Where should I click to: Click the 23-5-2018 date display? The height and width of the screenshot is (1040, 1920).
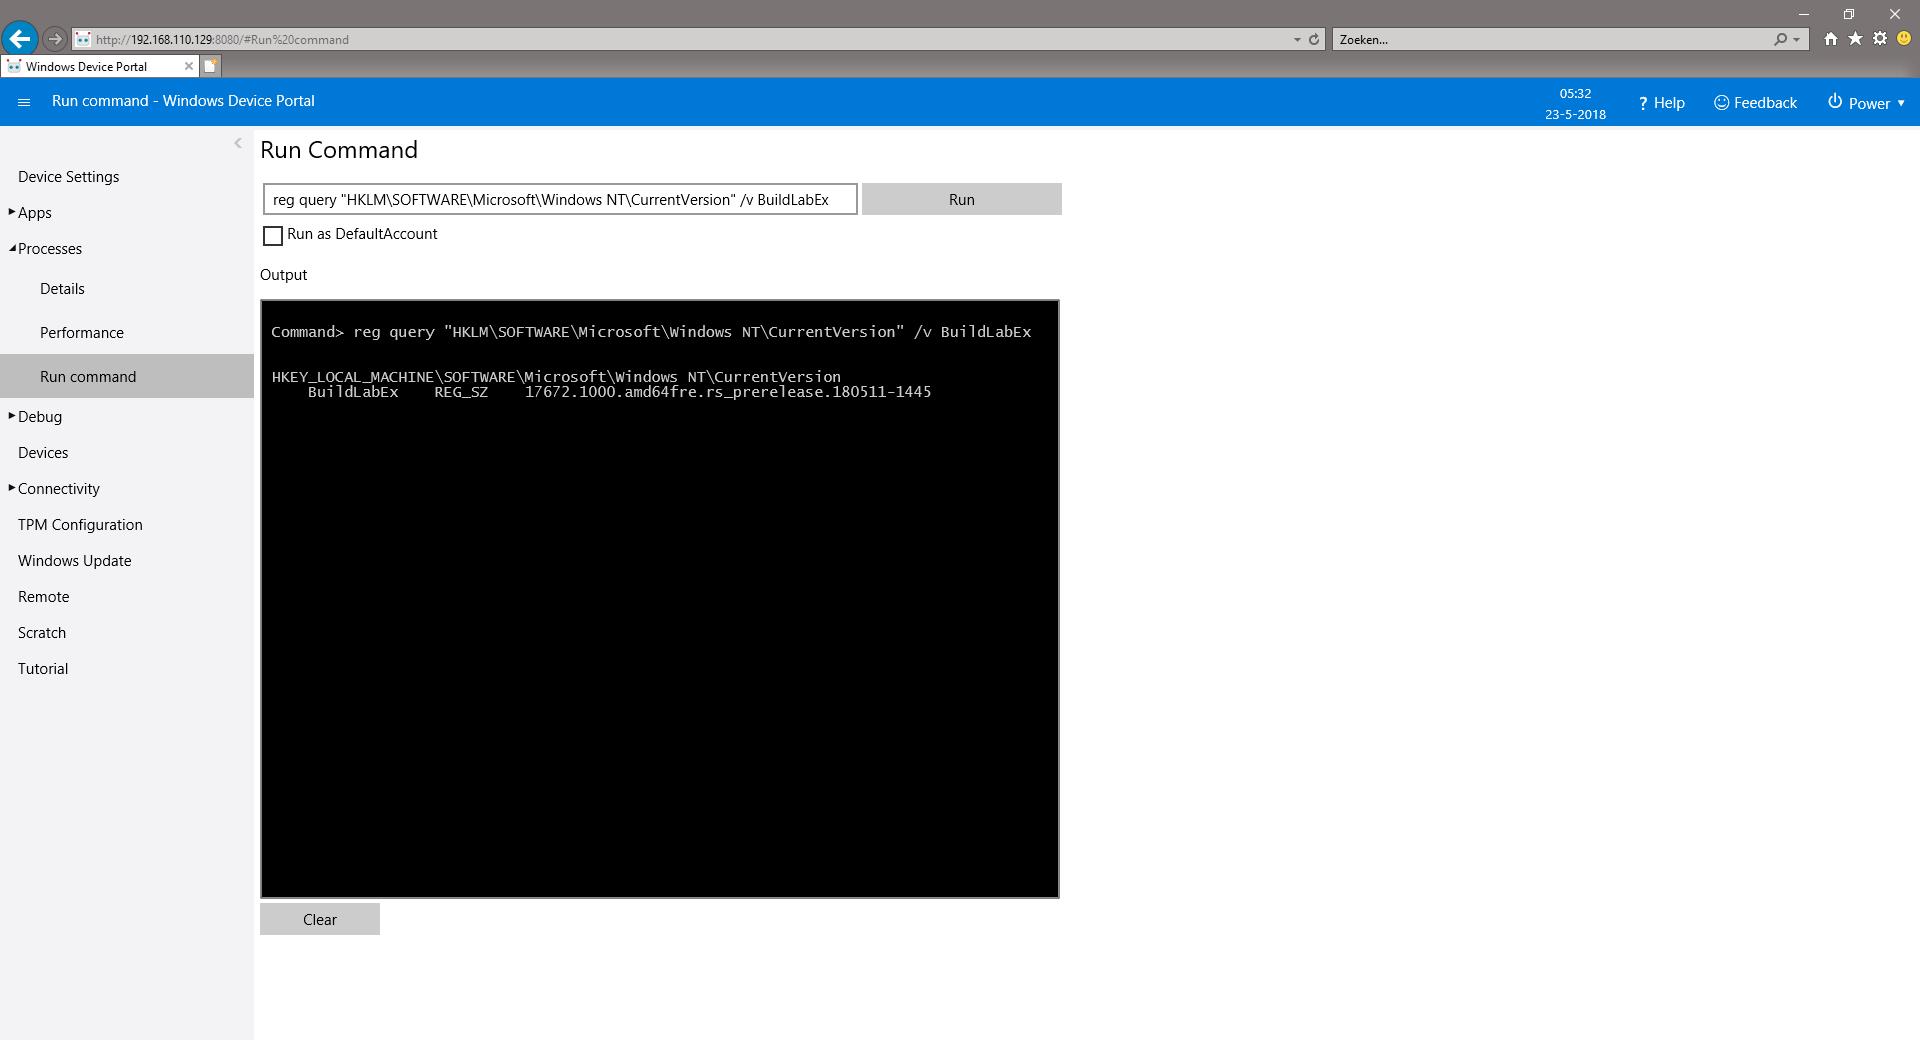click(x=1575, y=114)
